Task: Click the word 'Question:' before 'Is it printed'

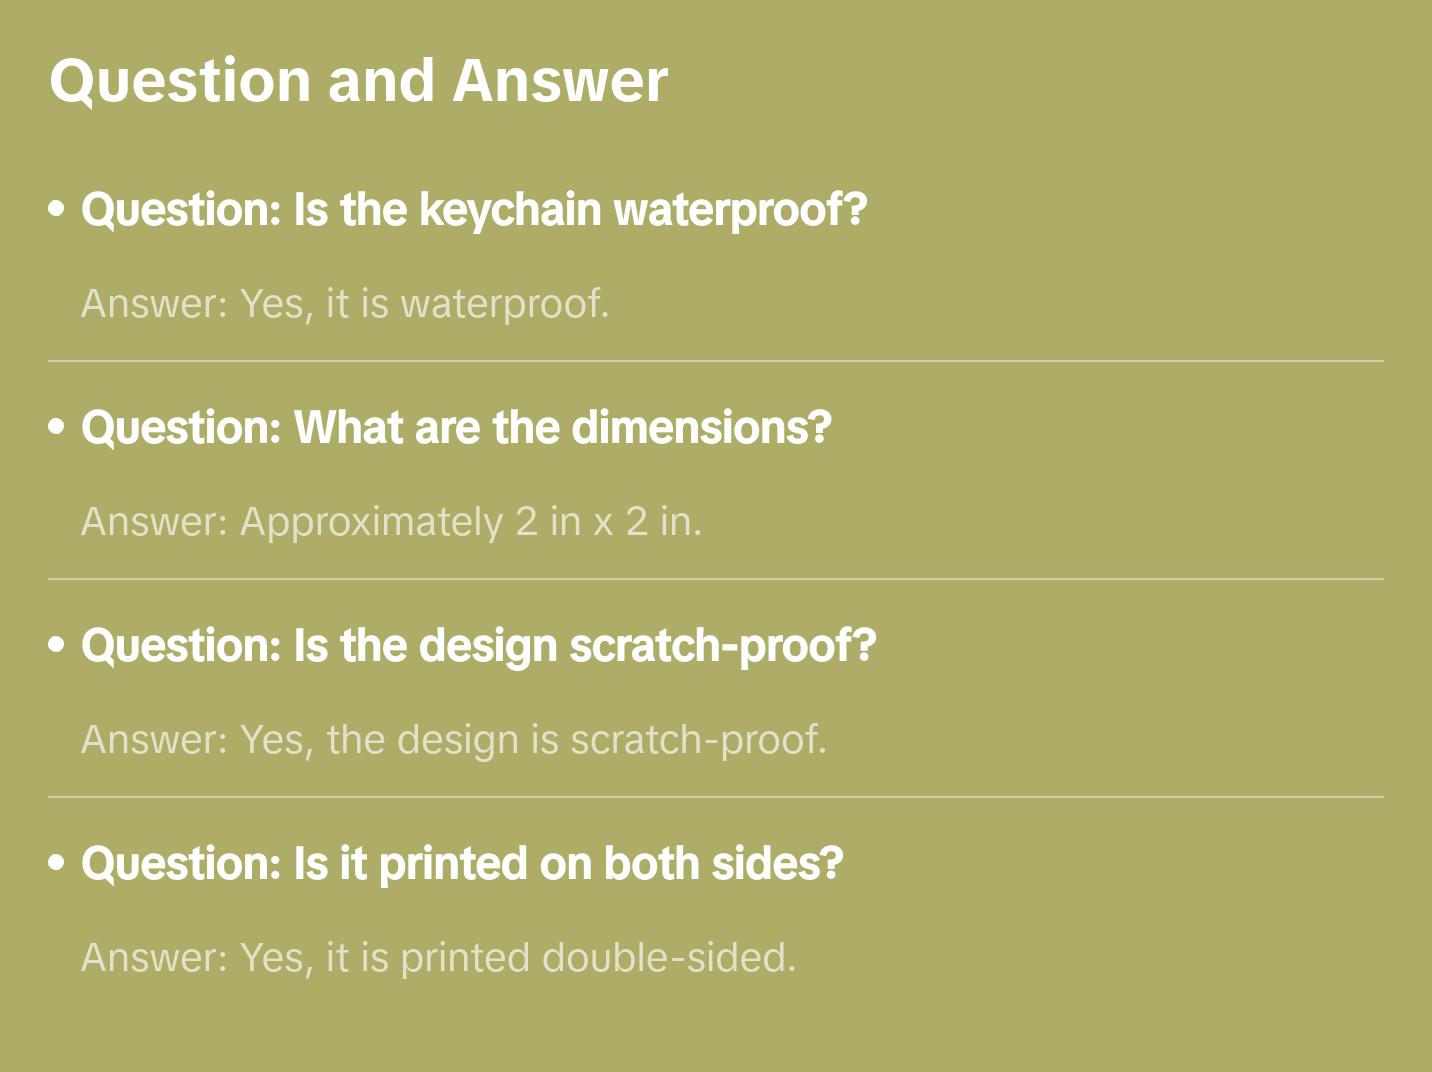Action: pyautogui.click(x=181, y=864)
